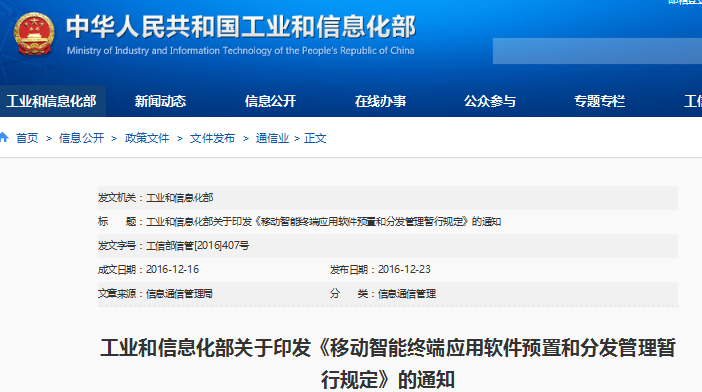The image size is (702, 392).
Task: Go to 在线办事 navigation item
Action: click(x=381, y=101)
